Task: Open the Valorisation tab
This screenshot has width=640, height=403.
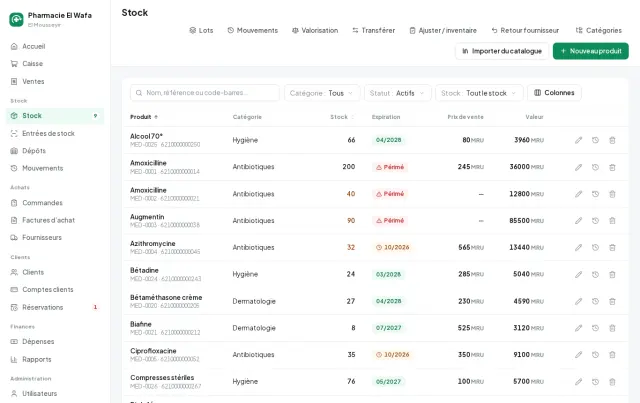Action: (315, 30)
